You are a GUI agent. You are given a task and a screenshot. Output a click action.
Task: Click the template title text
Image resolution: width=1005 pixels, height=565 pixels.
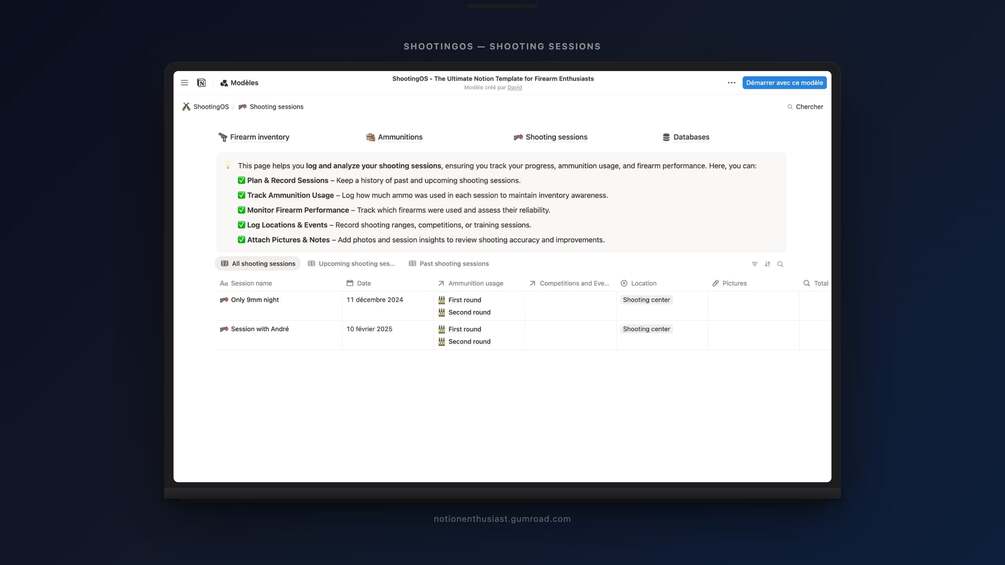pos(493,79)
